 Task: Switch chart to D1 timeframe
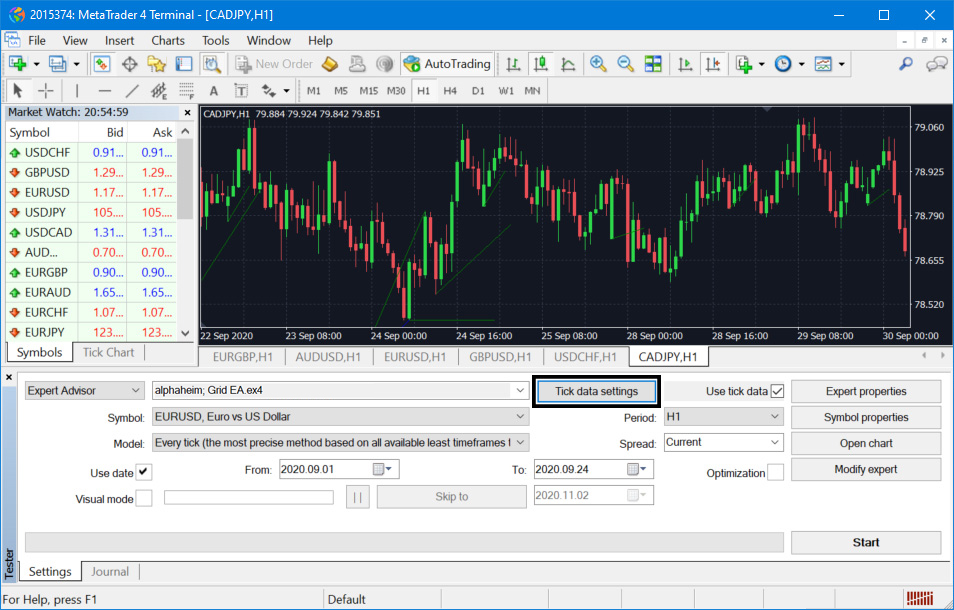tap(478, 91)
